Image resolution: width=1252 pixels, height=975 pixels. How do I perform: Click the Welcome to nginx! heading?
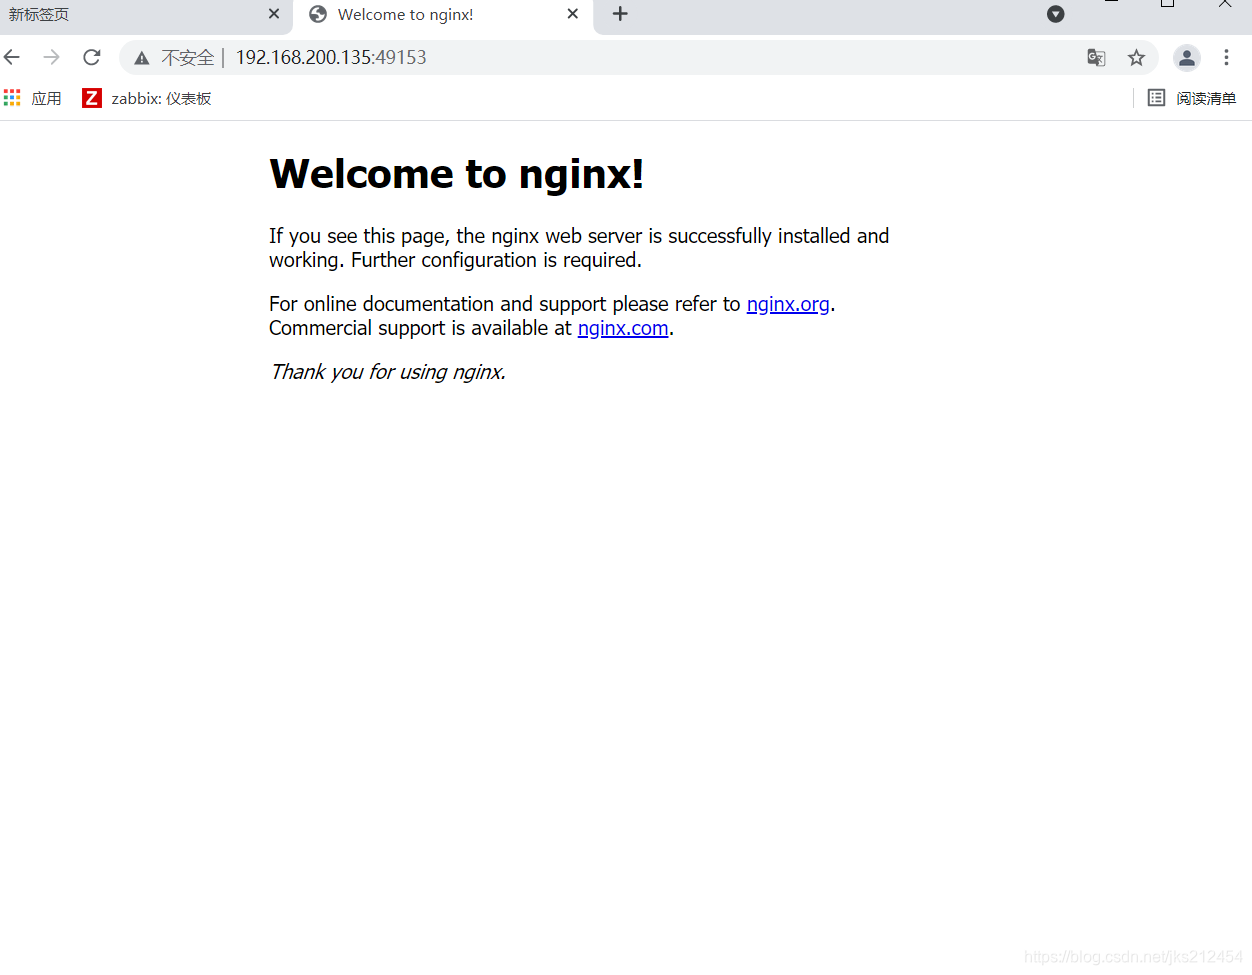pyautogui.click(x=456, y=174)
